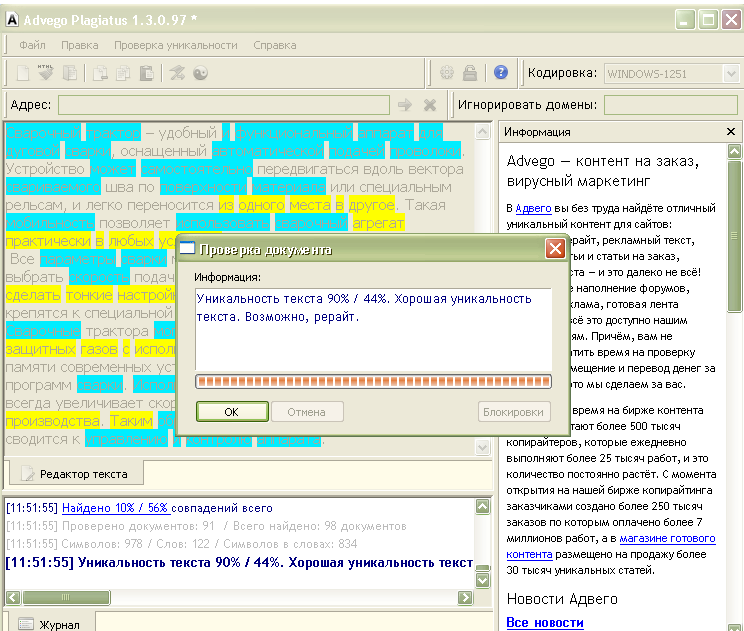The image size is (744, 631).
Task: Open help with the blue question icon
Action: (x=501, y=73)
